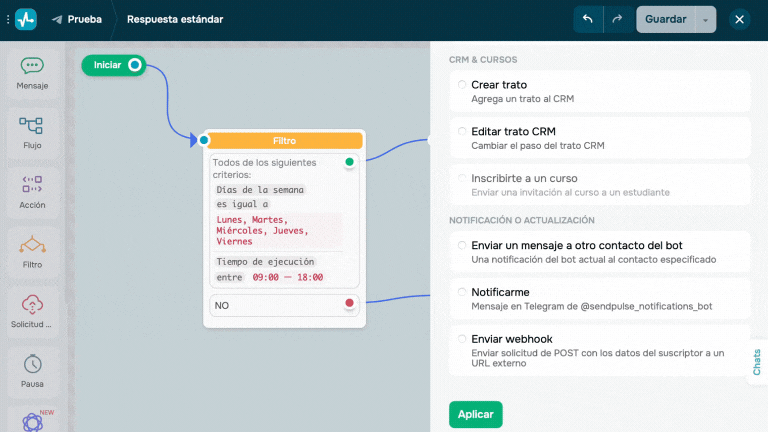The height and width of the screenshot is (432, 768).
Task: Select the Acción block icon
Action: [x=32, y=184]
